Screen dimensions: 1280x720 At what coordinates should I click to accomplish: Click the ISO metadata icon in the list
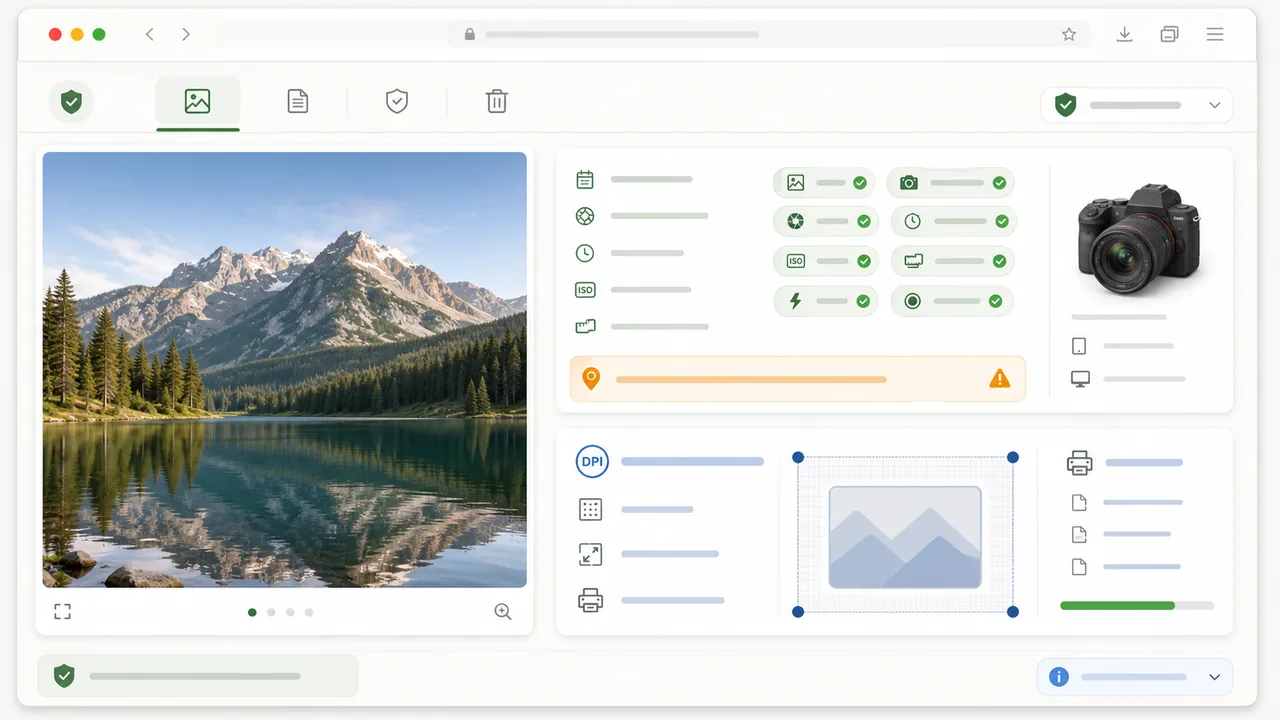585,290
